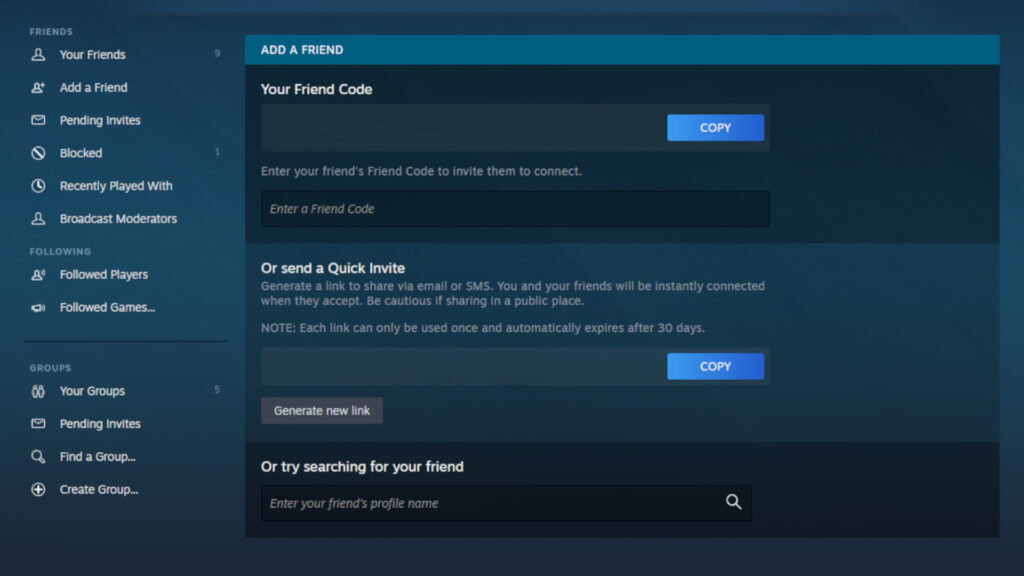Open the Blocked users list
This screenshot has height=576, width=1024.
79,152
